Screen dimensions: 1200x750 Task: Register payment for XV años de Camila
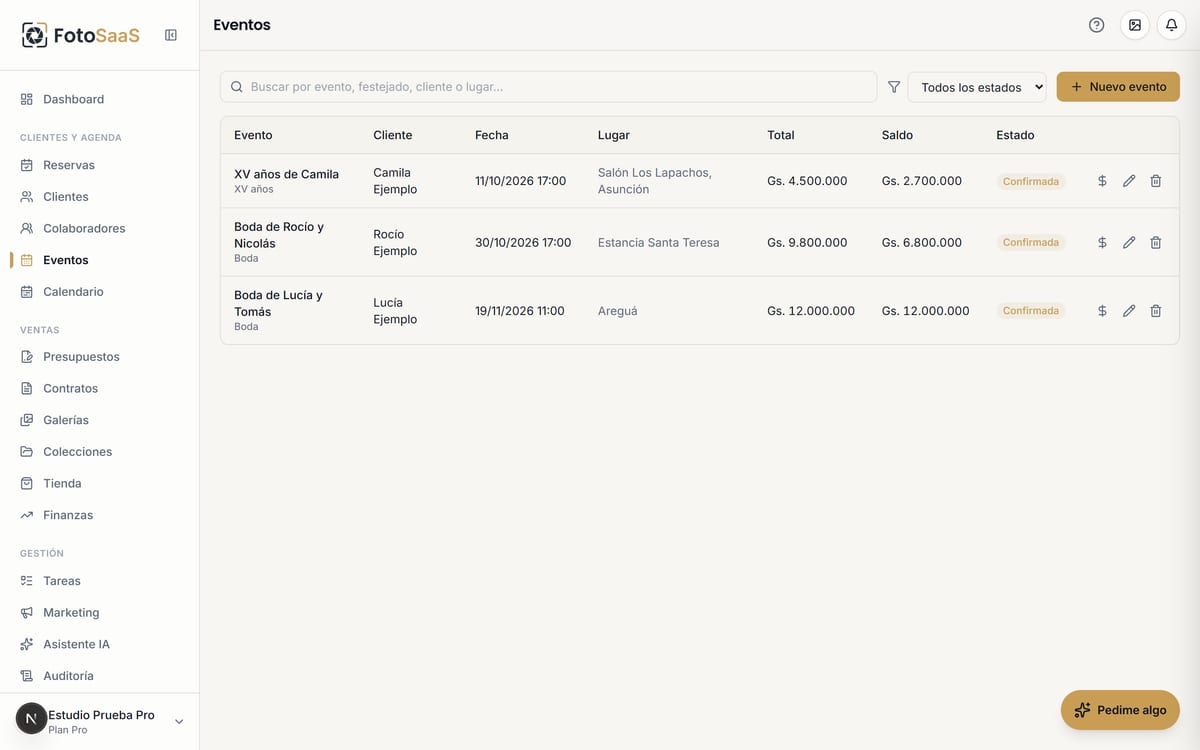[x=1102, y=181]
